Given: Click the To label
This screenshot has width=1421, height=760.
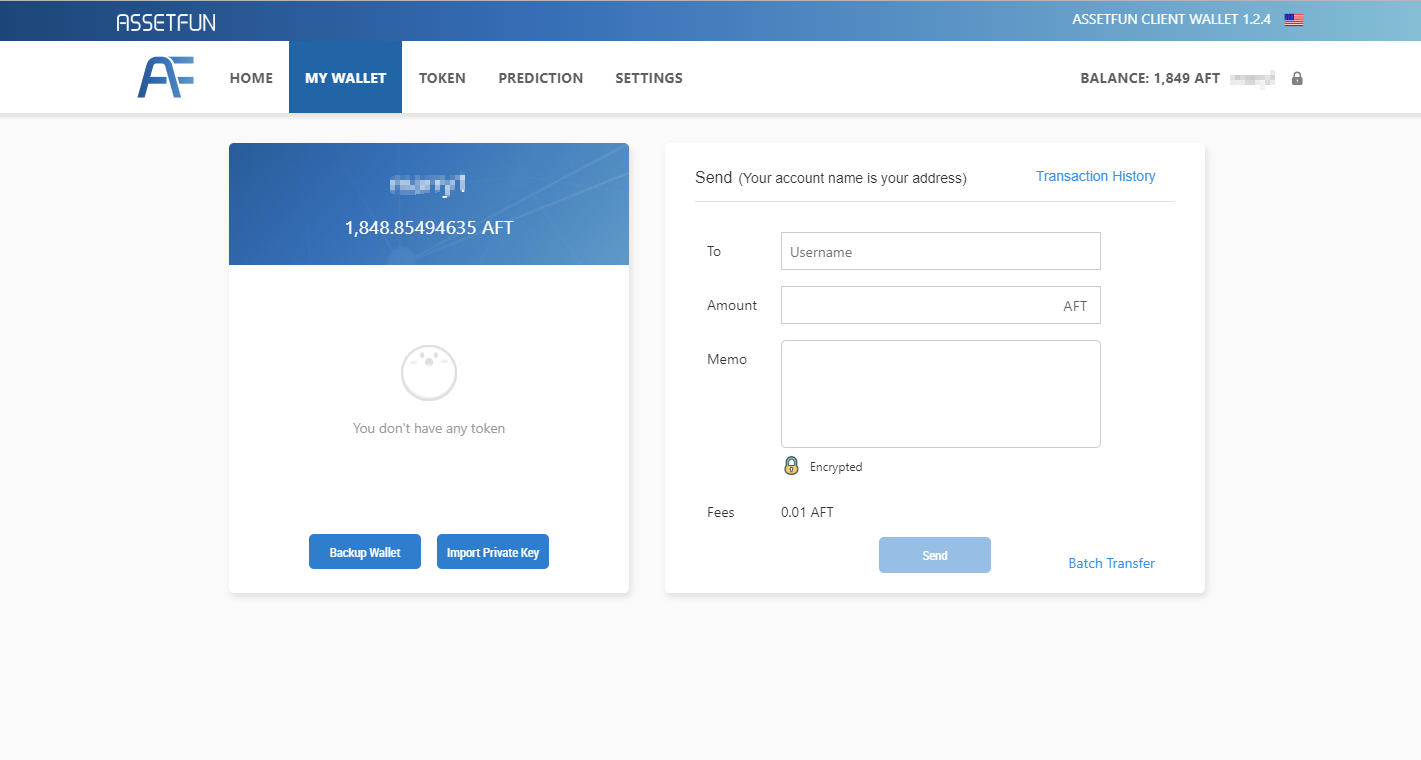Looking at the screenshot, I should tap(714, 251).
